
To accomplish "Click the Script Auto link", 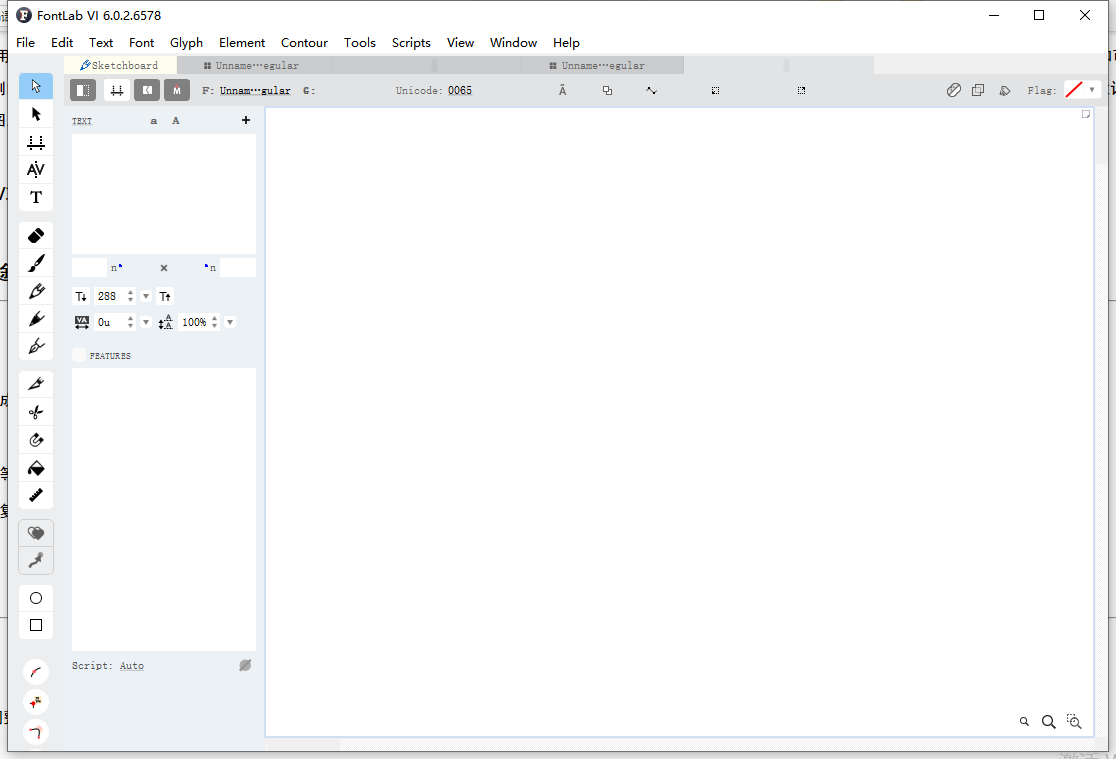I will click(132, 666).
